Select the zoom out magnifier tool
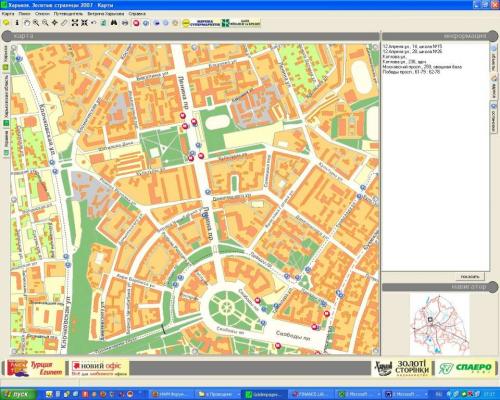 45,23
